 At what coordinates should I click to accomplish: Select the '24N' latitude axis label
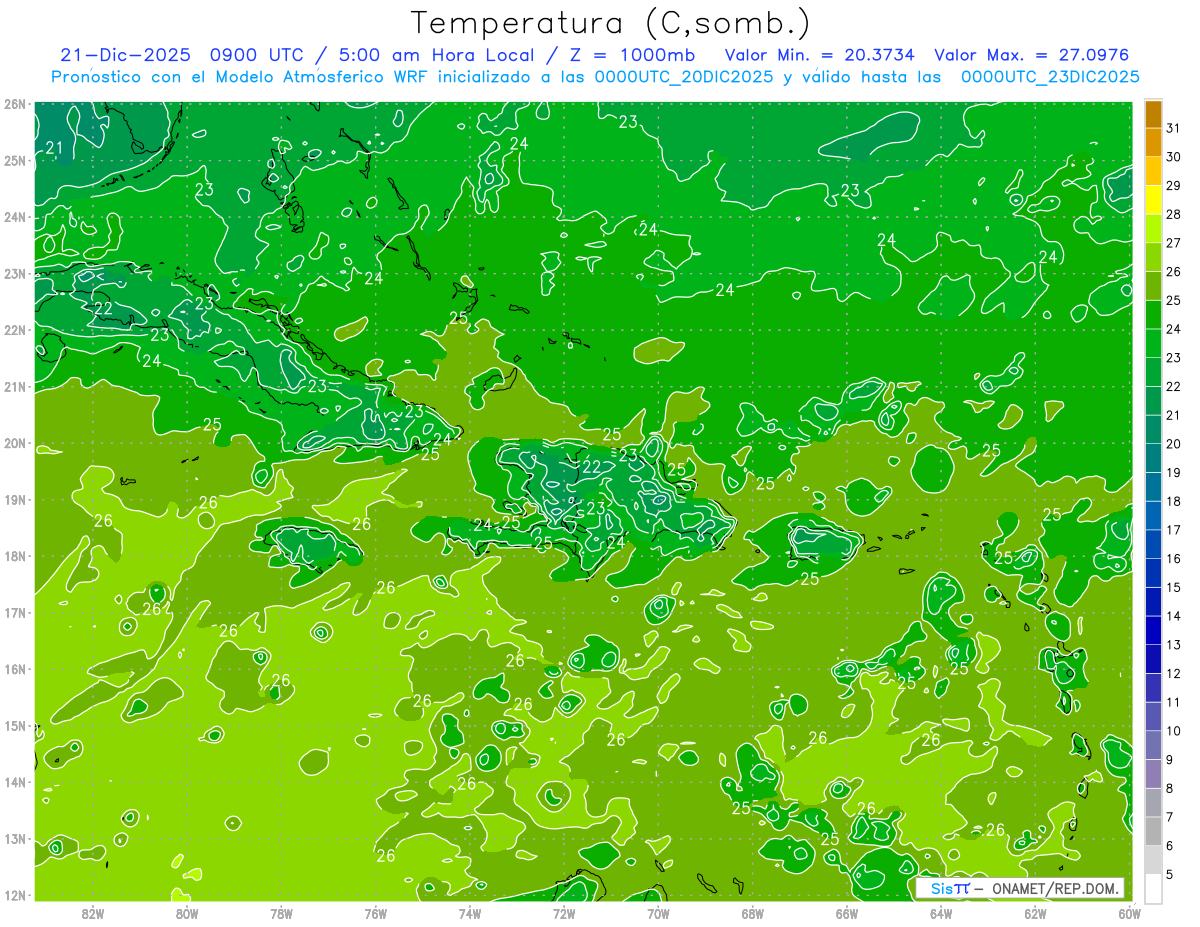pyautogui.click(x=14, y=217)
